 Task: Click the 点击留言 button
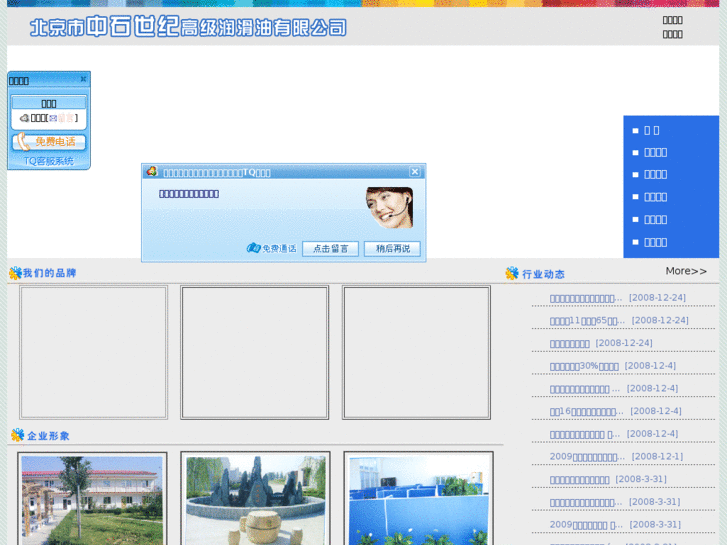tap(331, 249)
